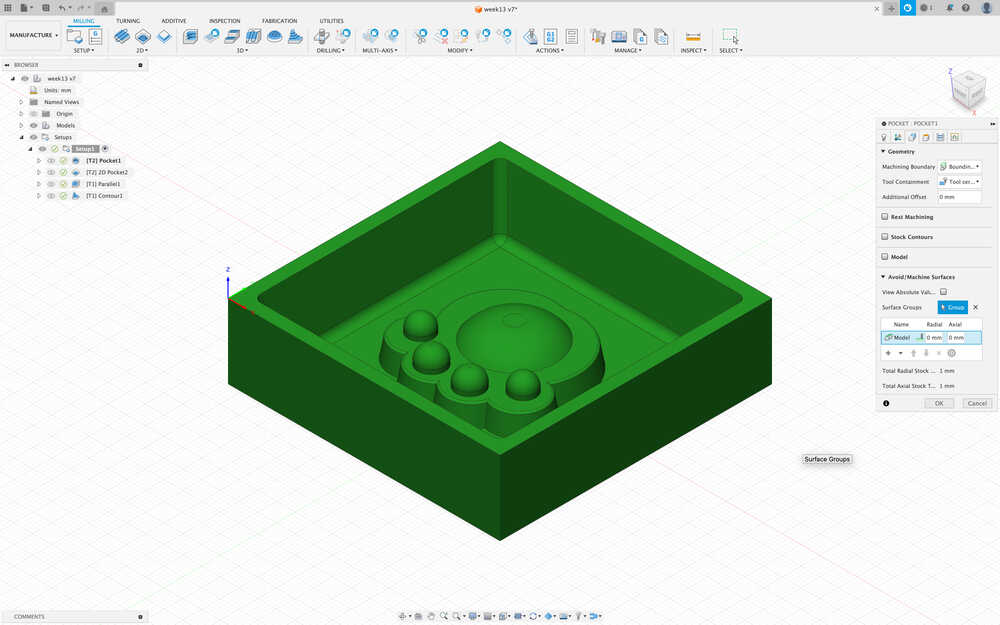The width and height of the screenshot is (1000, 625).
Task: Open the MANUFACTURE workspace dropdown
Action: (33, 35)
